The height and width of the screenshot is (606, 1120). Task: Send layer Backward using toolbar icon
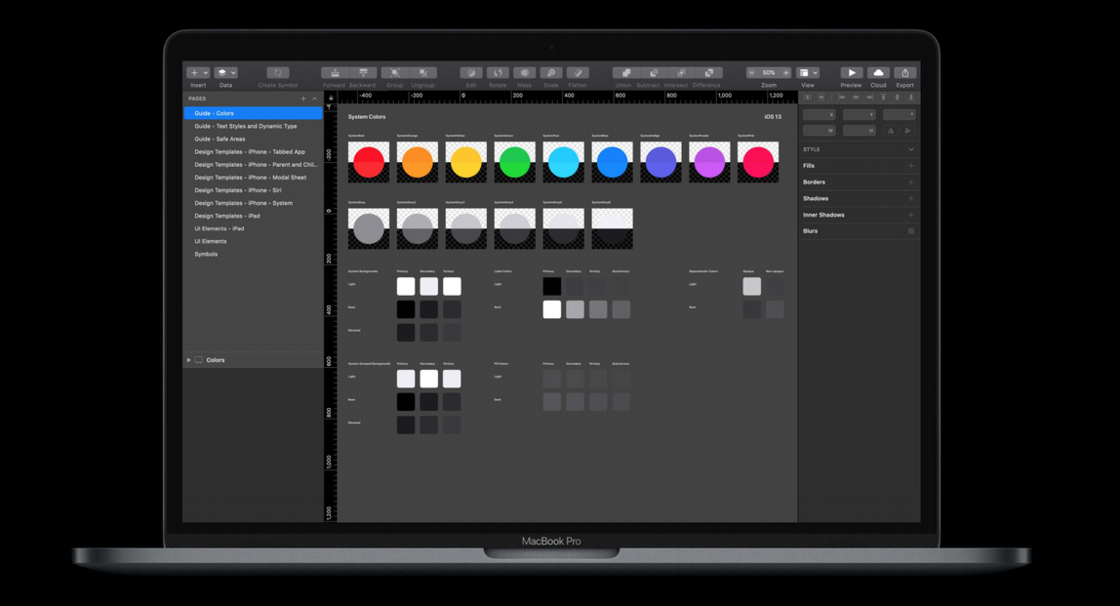click(363, 73)
